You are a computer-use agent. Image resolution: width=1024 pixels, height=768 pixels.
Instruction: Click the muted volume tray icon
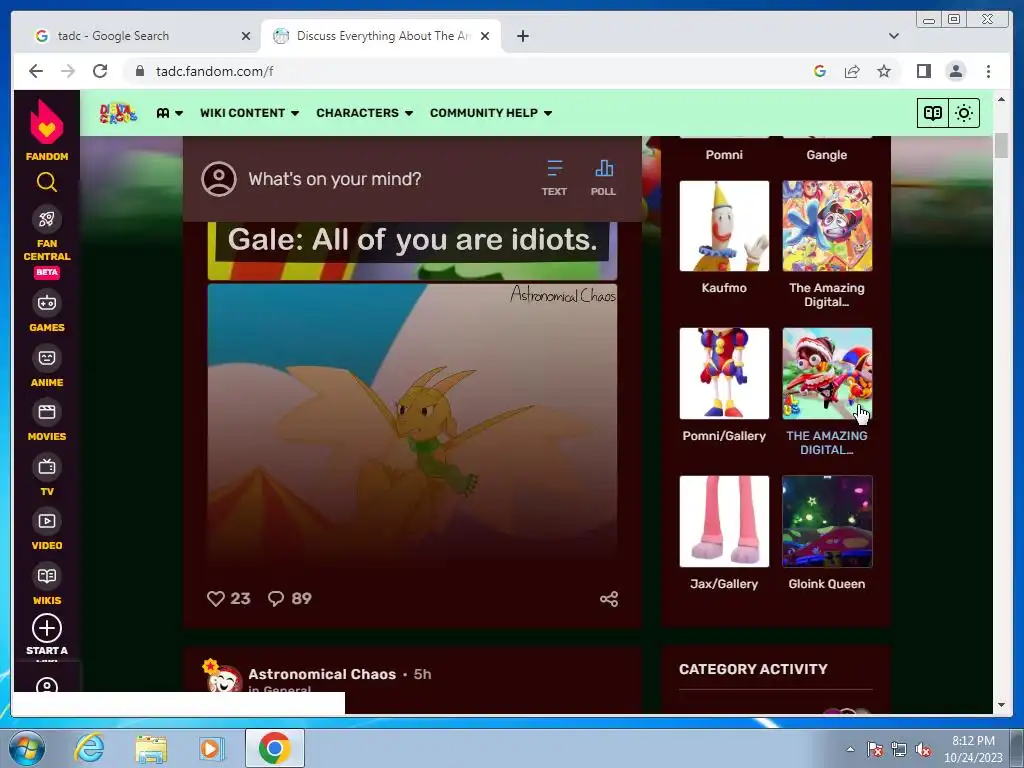[x=923, y=749]
